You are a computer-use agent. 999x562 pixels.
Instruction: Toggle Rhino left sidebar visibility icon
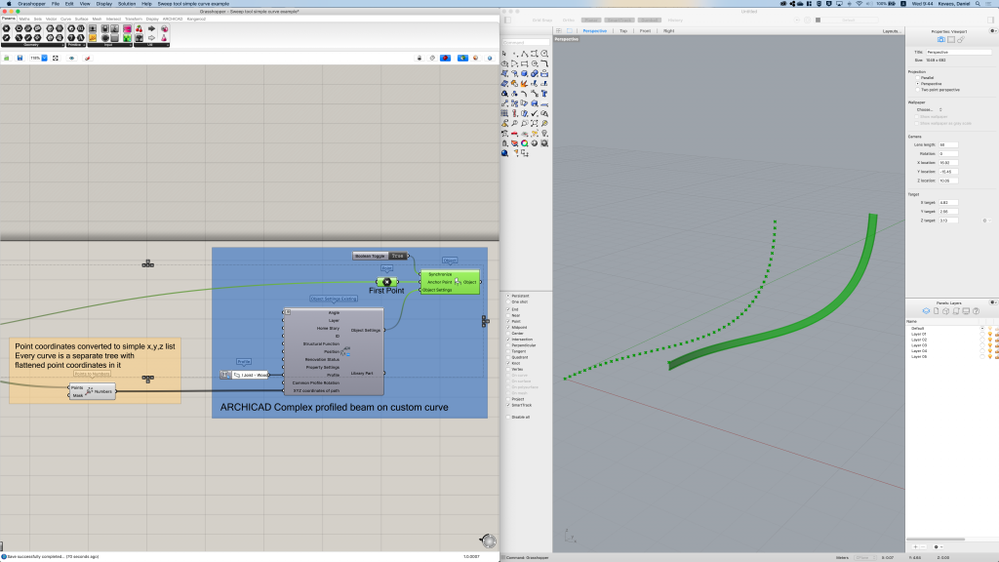click(x=508, y=20)
